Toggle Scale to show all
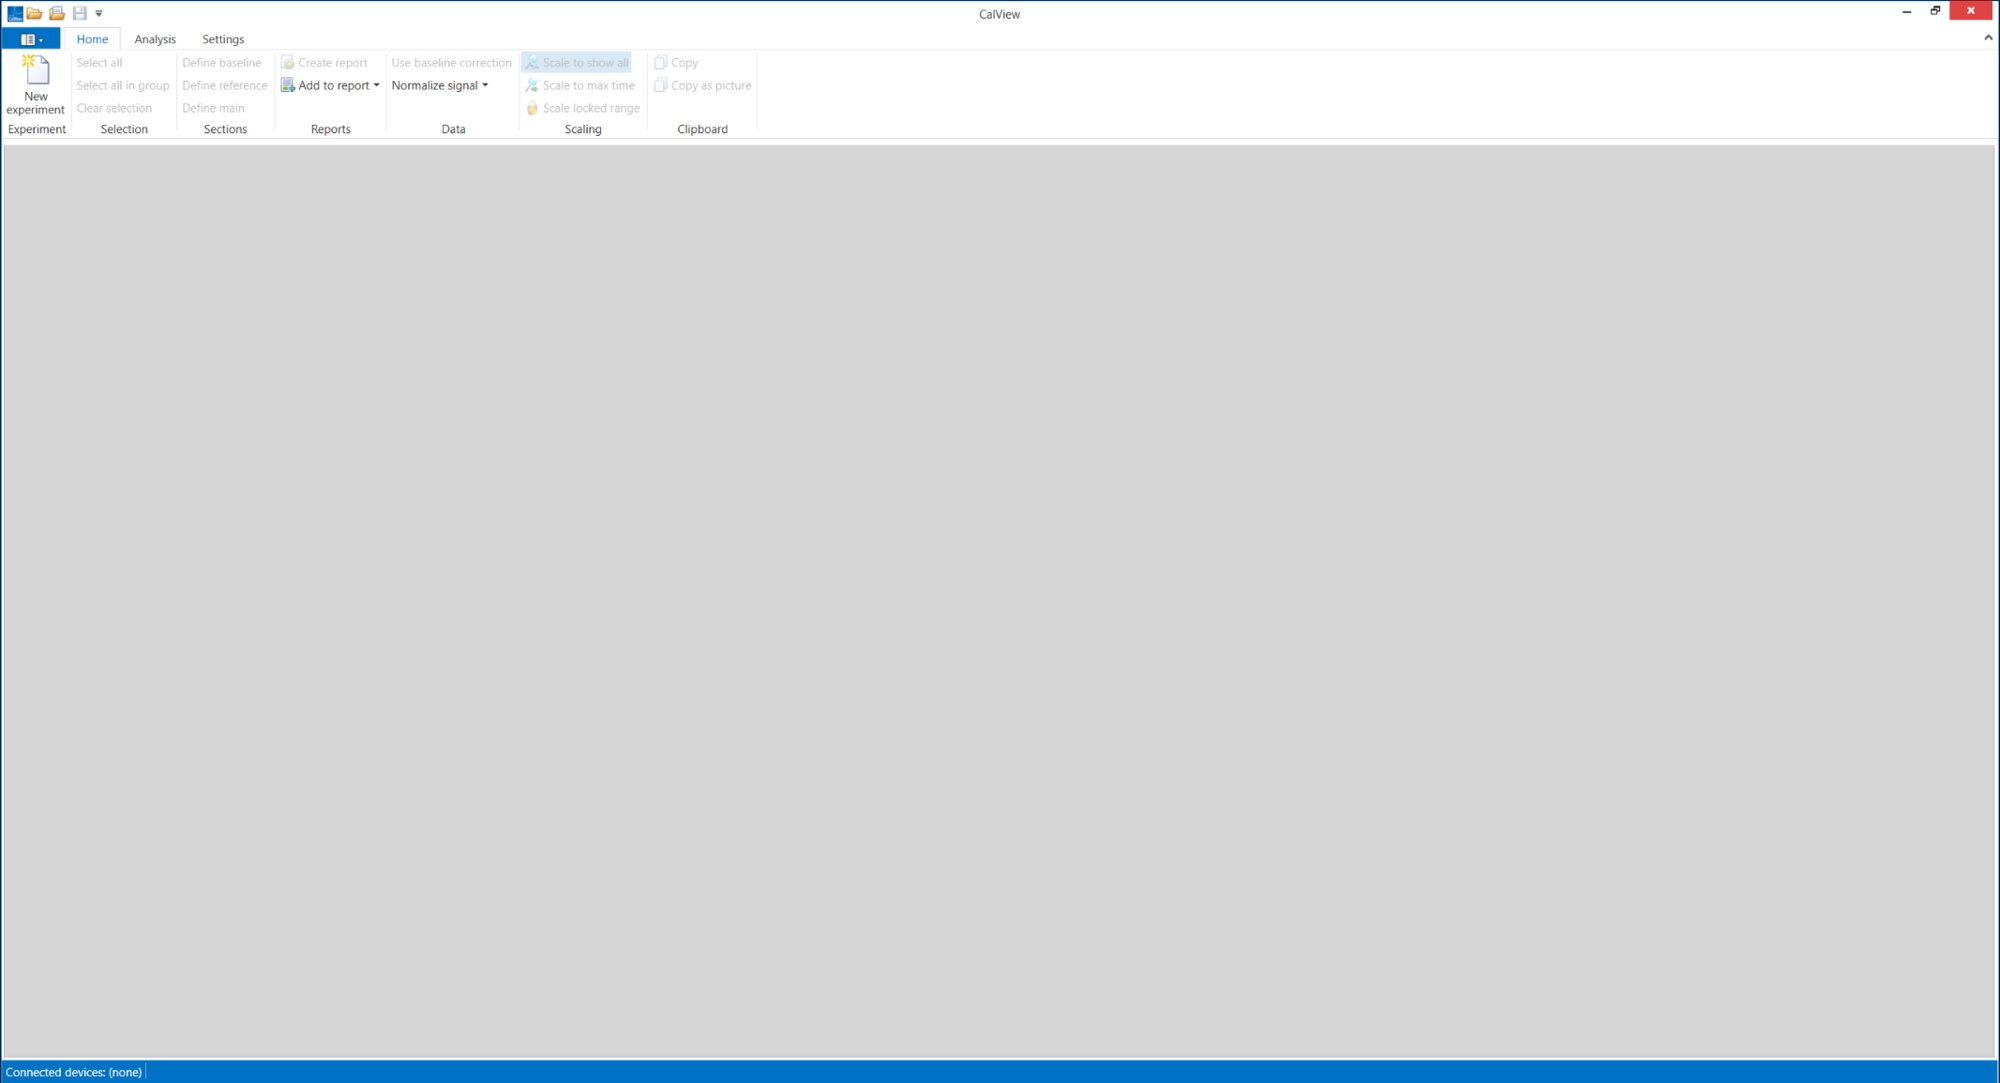Screen dimensions: 2000x1083 point(577,63)
